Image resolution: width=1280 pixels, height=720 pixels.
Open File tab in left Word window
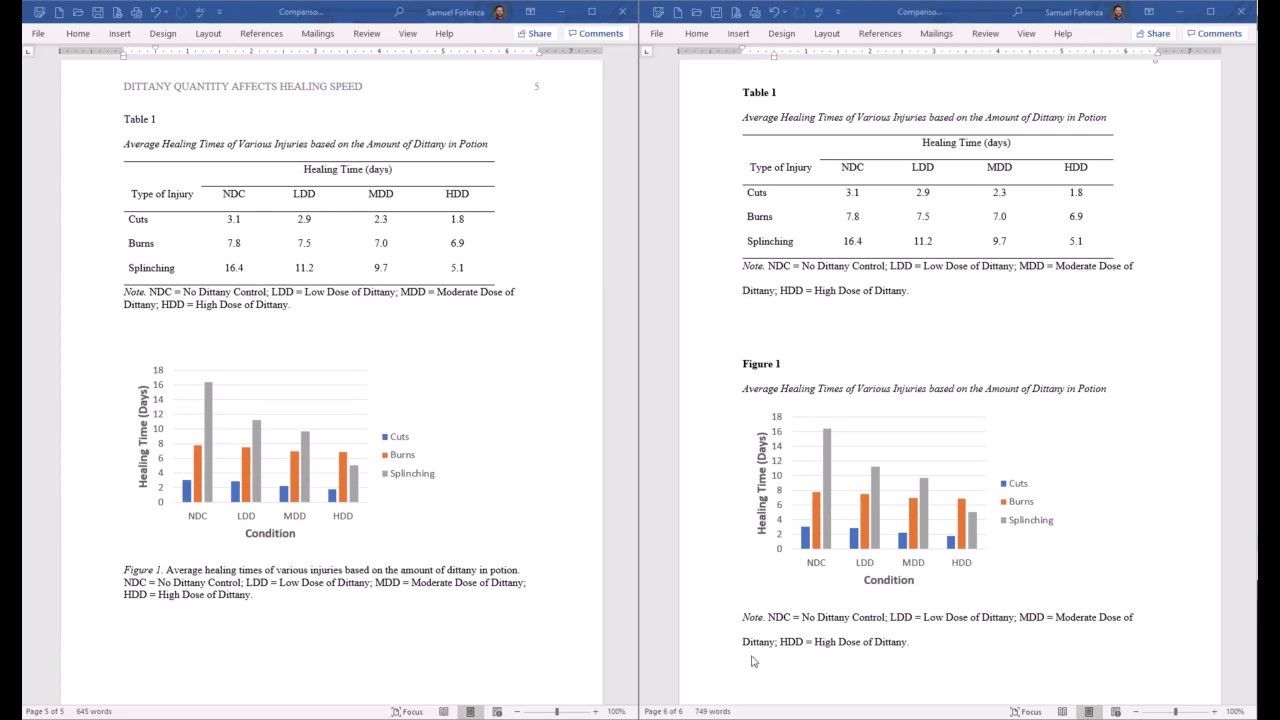click(x=38, y=33)
